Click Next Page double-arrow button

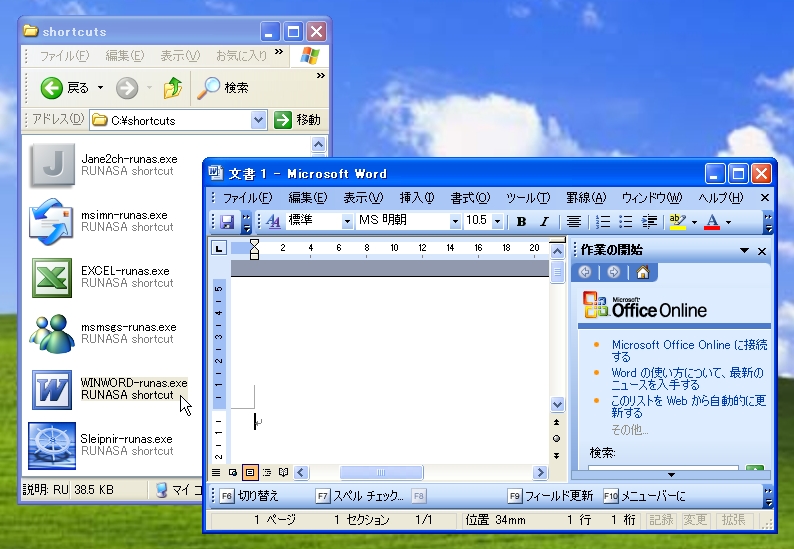[557, 456]
